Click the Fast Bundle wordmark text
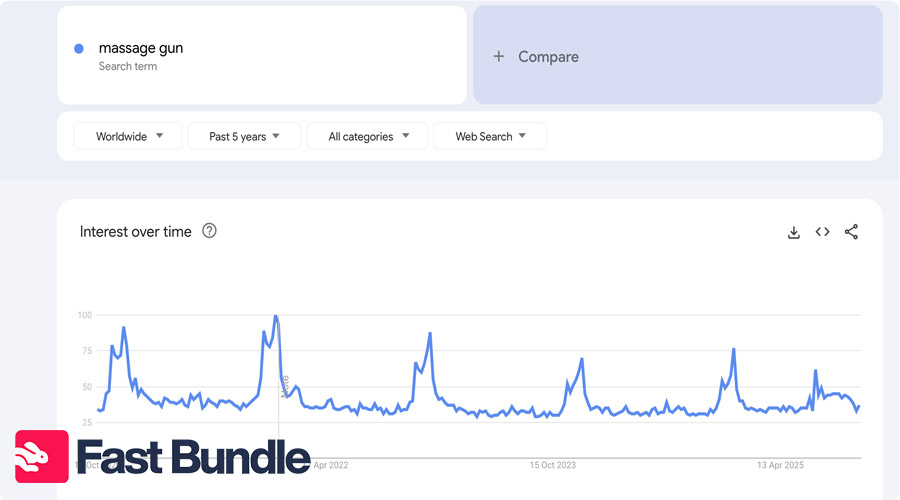 pyautogui.click(x=193, y=457)
